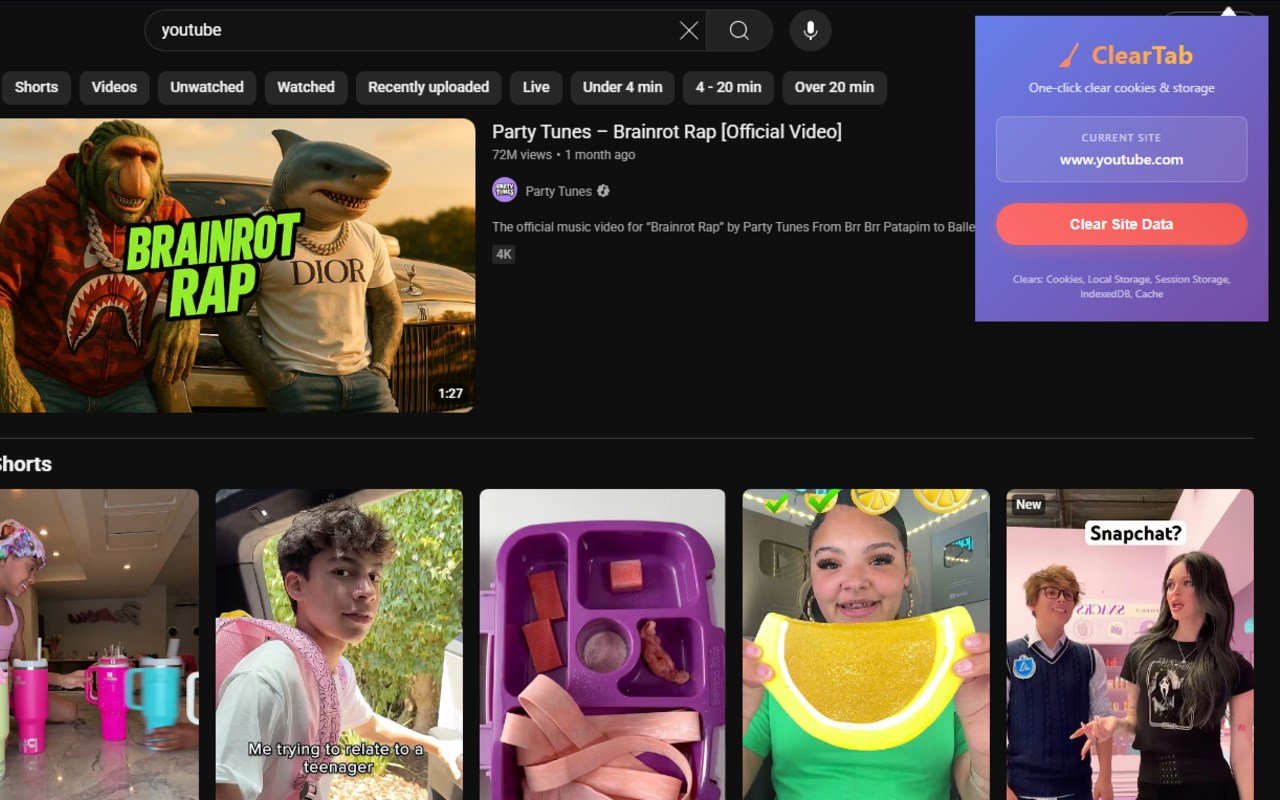Select the Shorts filter chip

[36, 87]
